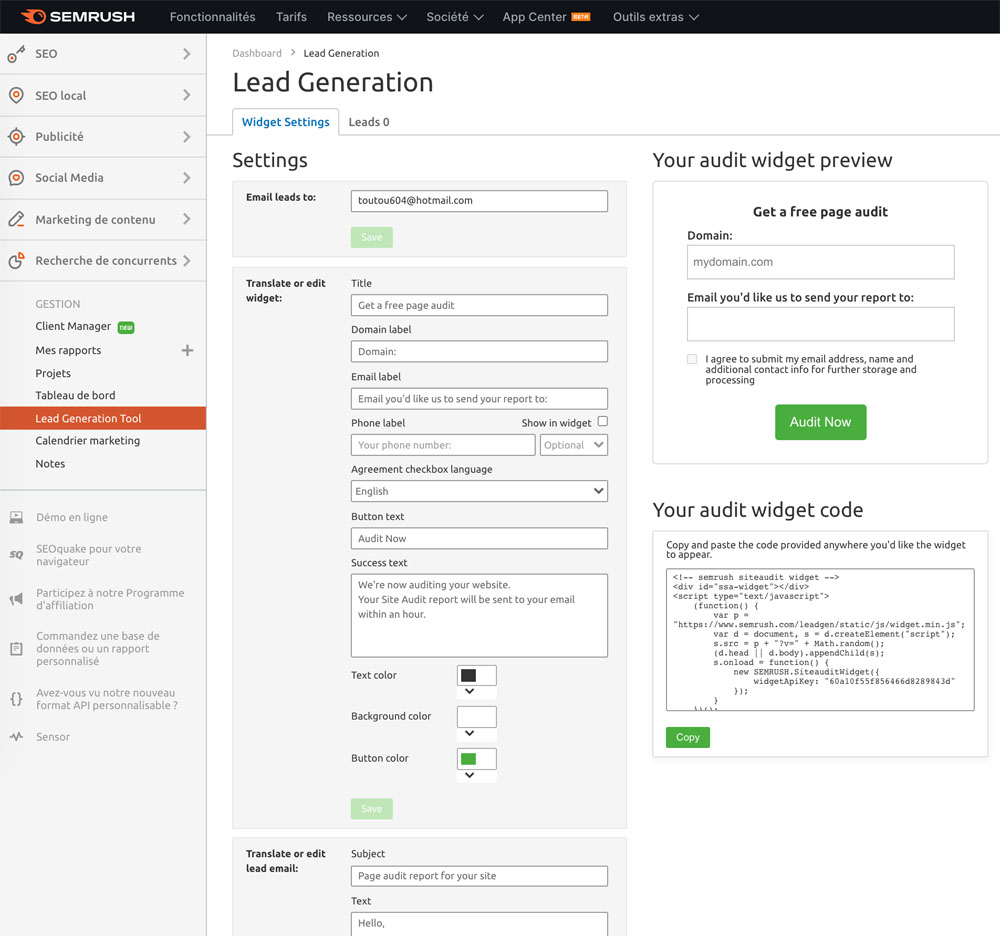Expand the SEO sidebar section chevron
The height and width of the screenshot is (936, 1000).
(x=186, y=54)
